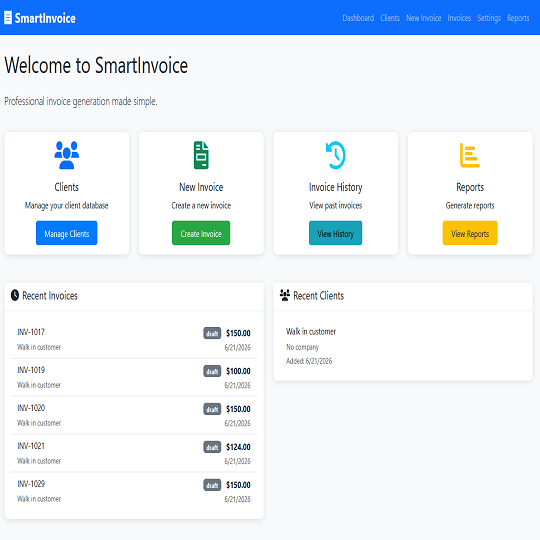
Task: Click the SmartInvoice receipt logo icon
Action: [8, 18]
